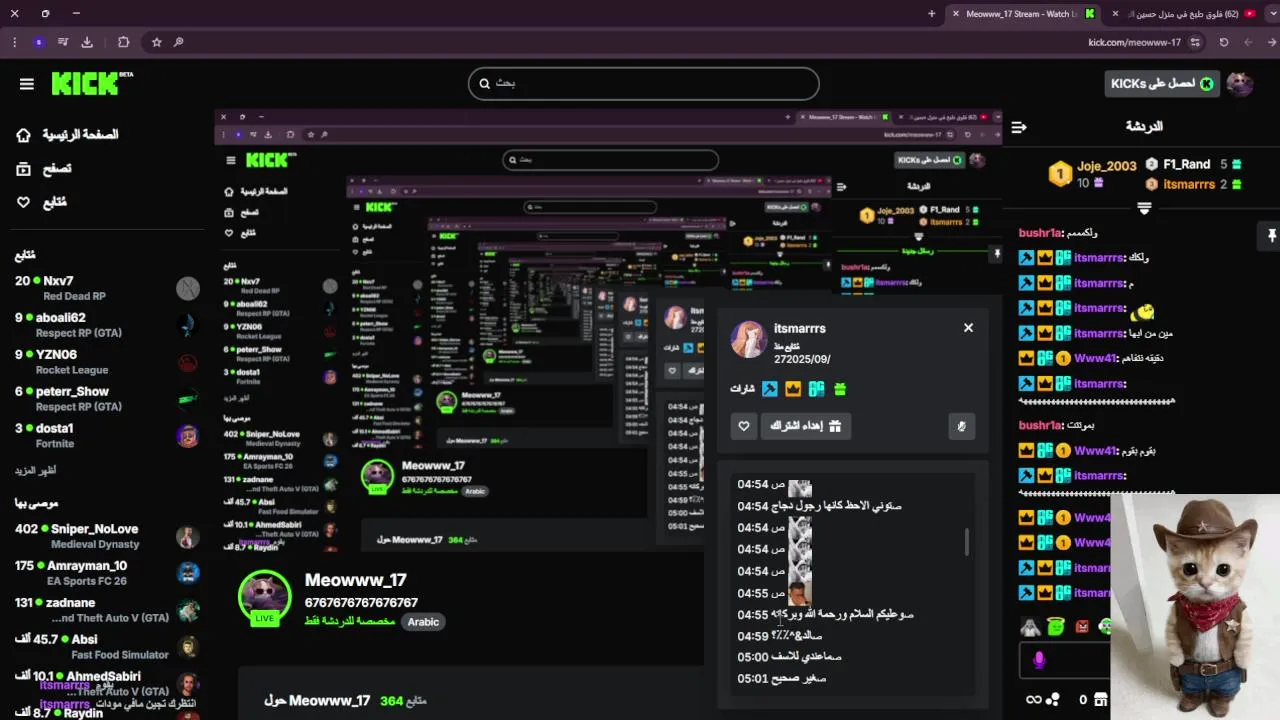This screenshot has height=720, width=1280.
Task: Click the pin icon at the chat edge
Action: click(1271, 236)
